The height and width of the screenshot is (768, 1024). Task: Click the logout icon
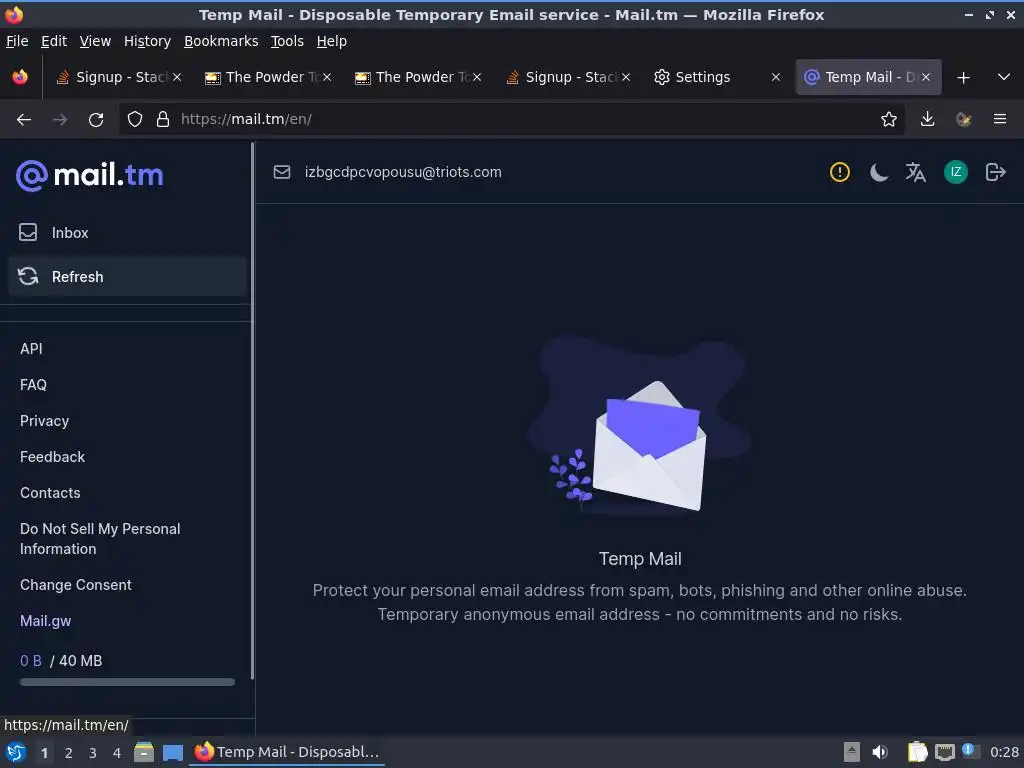point(995,172)
